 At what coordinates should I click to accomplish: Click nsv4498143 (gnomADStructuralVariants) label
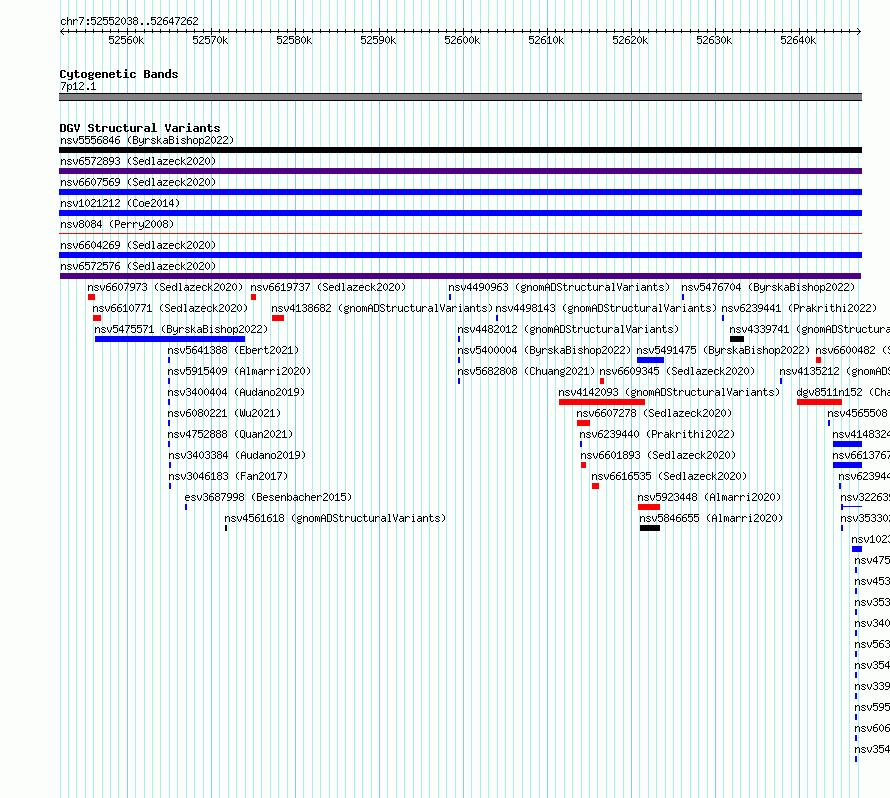point(606,308)
